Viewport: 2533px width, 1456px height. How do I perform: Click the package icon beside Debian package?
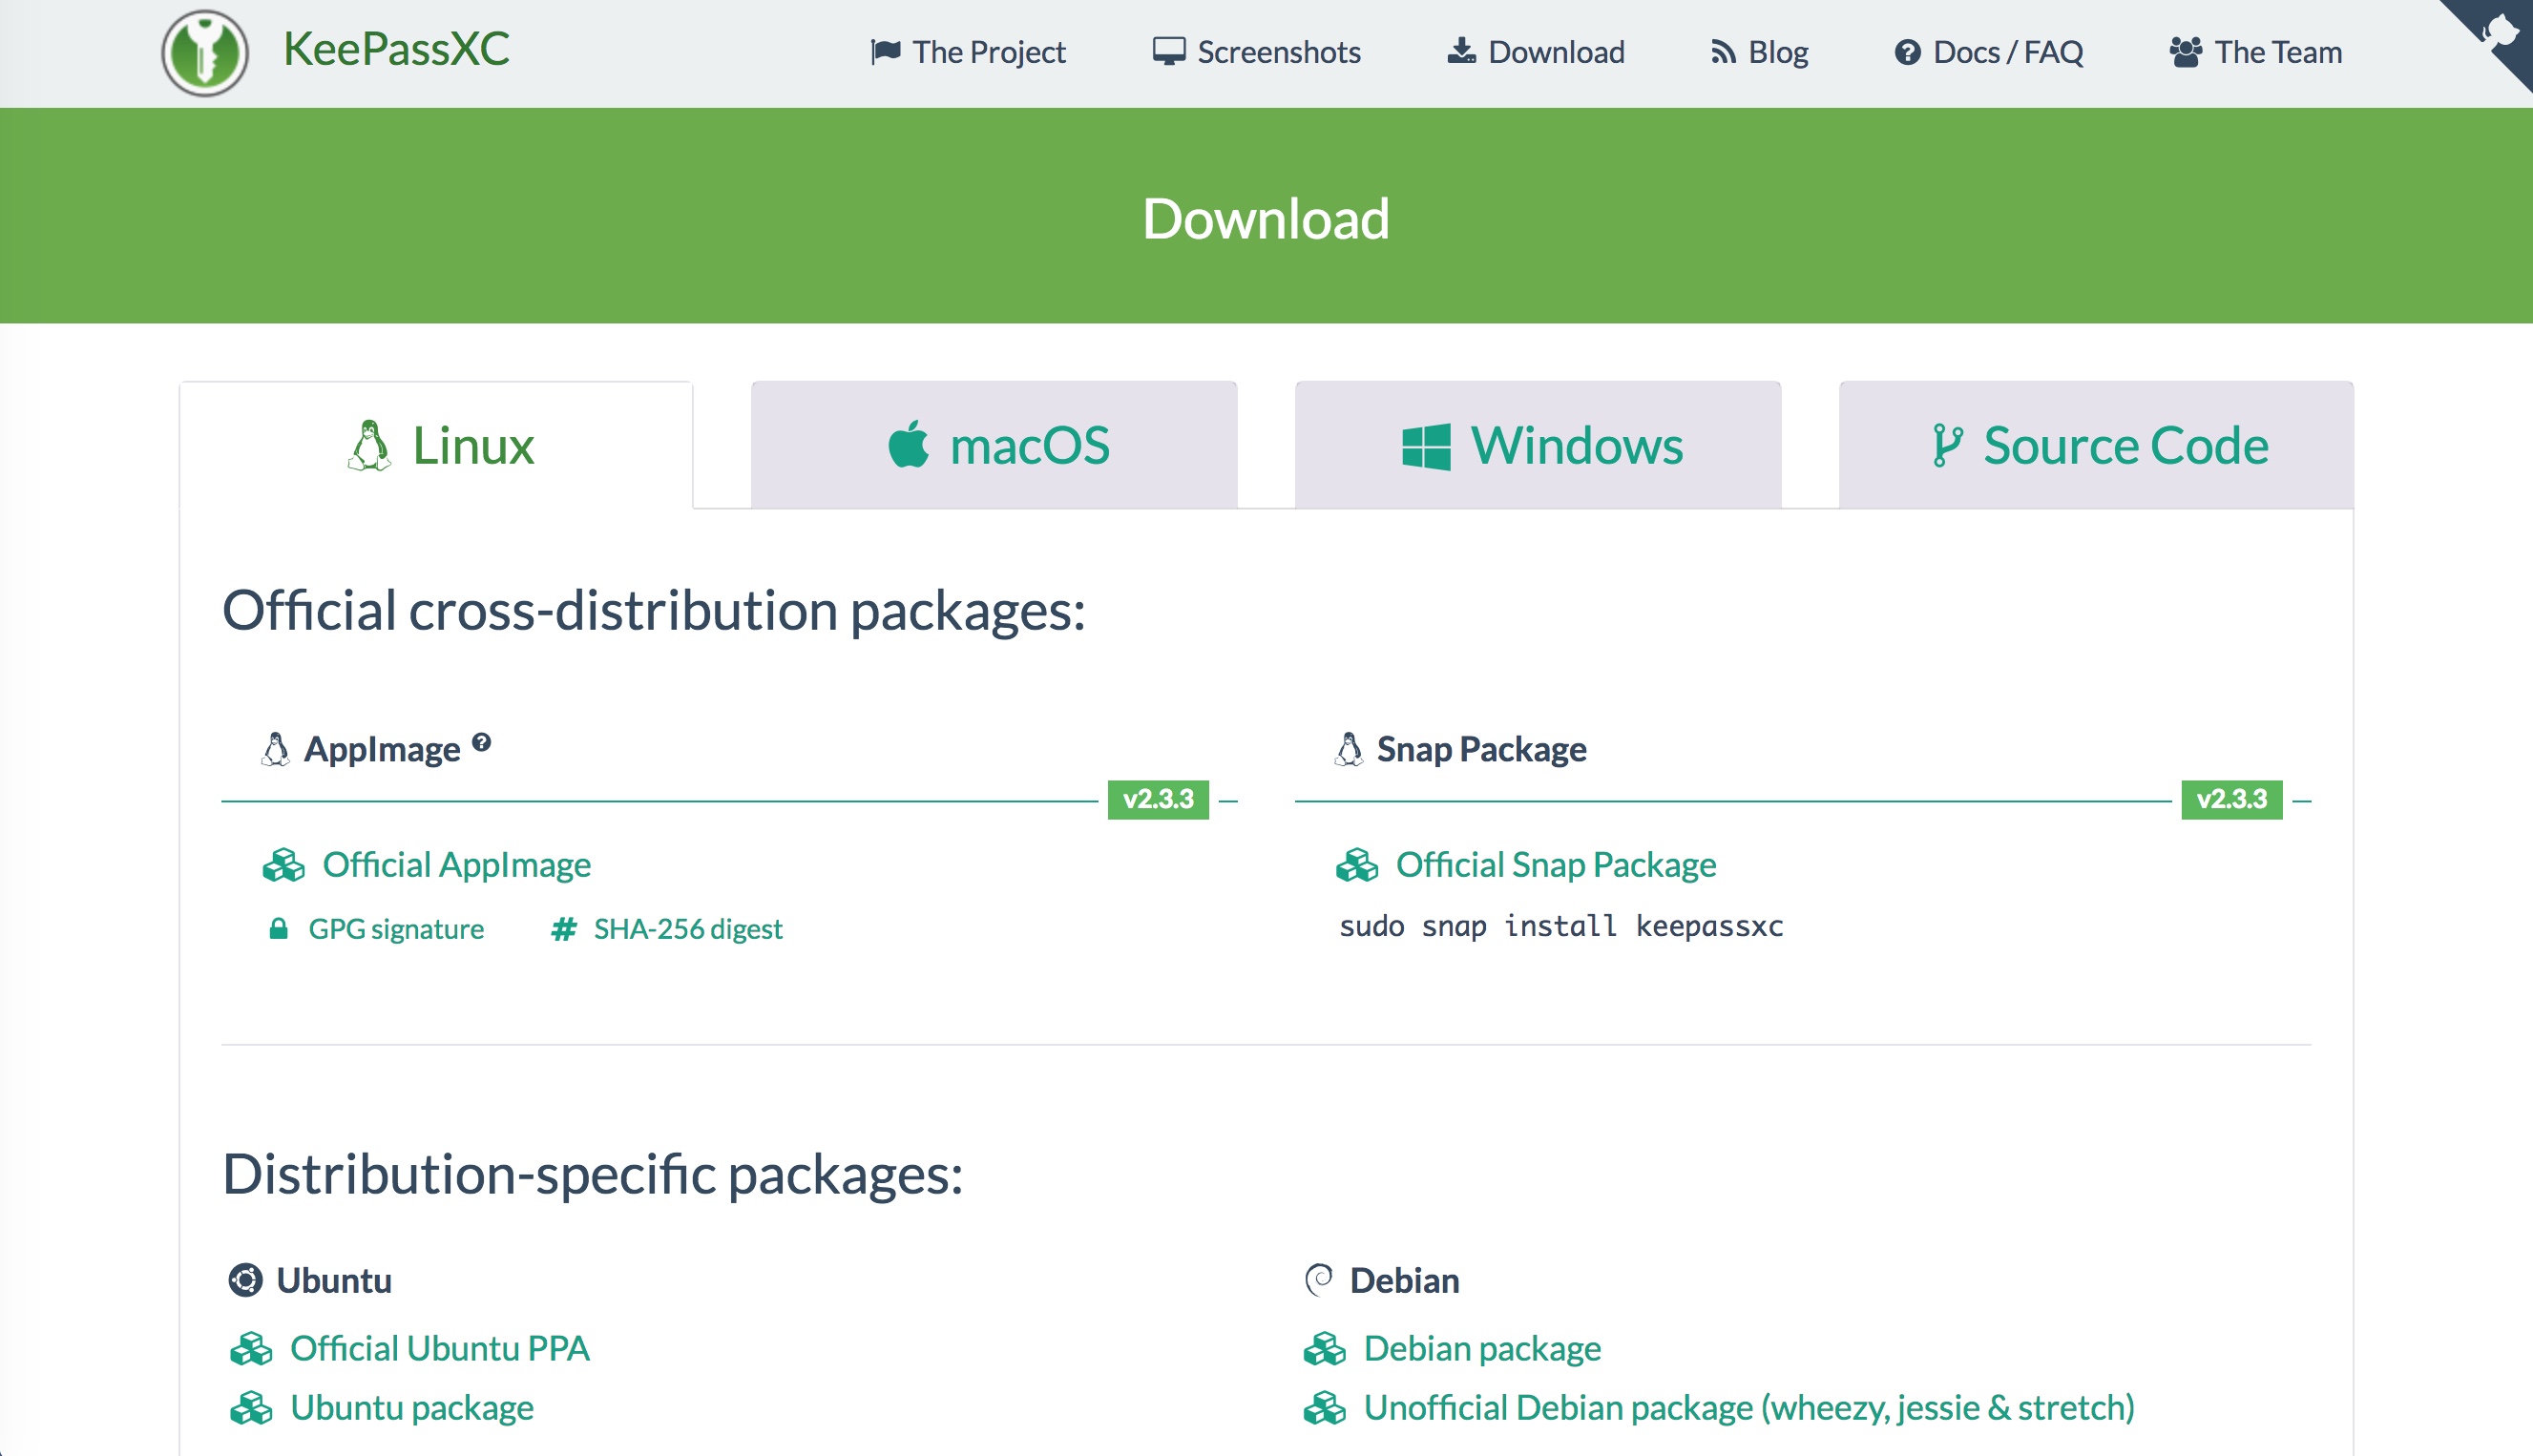(x=1325, y=1349)
